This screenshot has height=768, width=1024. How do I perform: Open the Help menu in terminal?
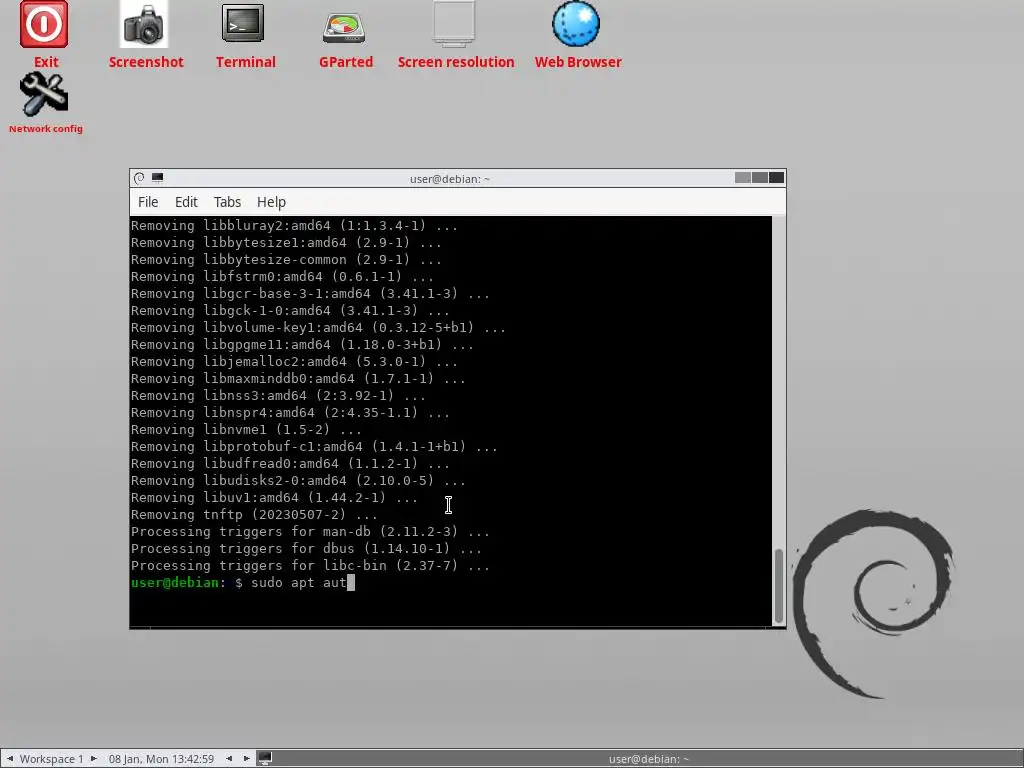point(271,202)
